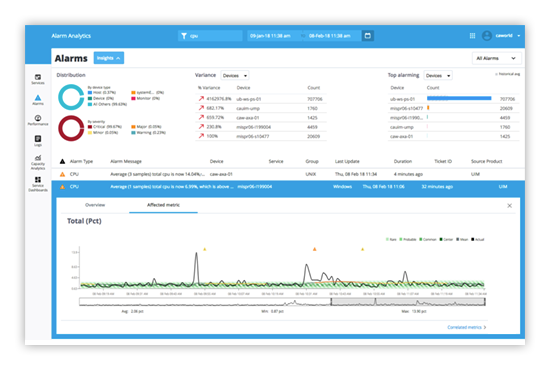Click the cpu filter search field
Image resolution: width=550 pixels, height=370 pixels.
point(210,36)
